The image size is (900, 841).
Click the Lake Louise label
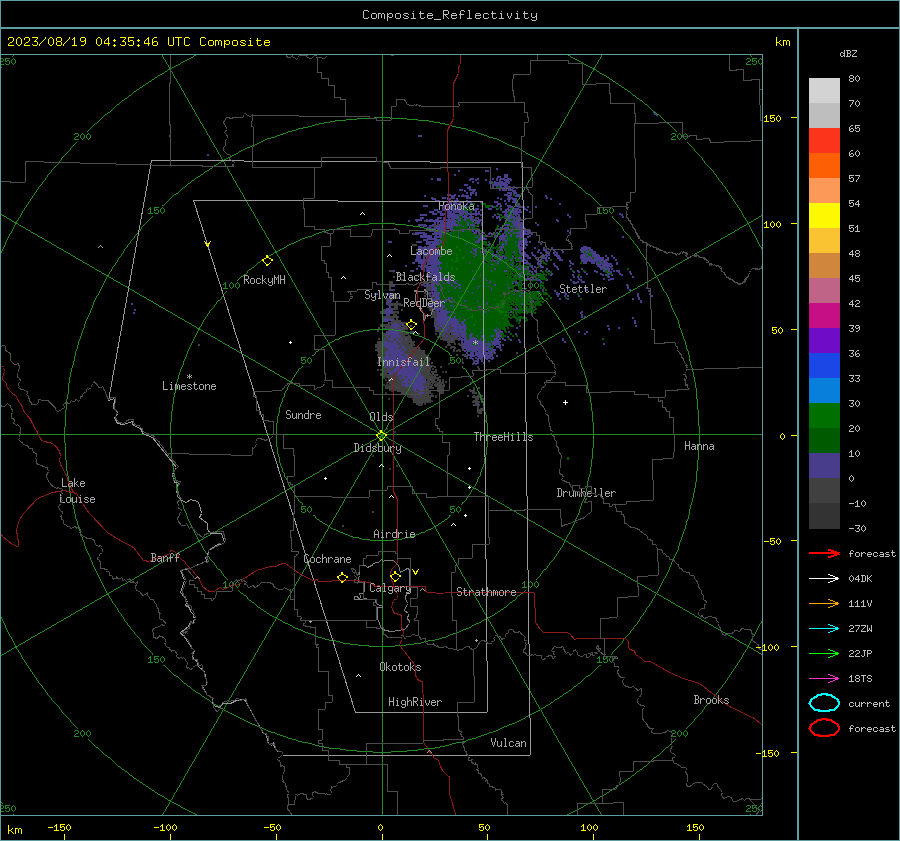[x=77, y=491]
